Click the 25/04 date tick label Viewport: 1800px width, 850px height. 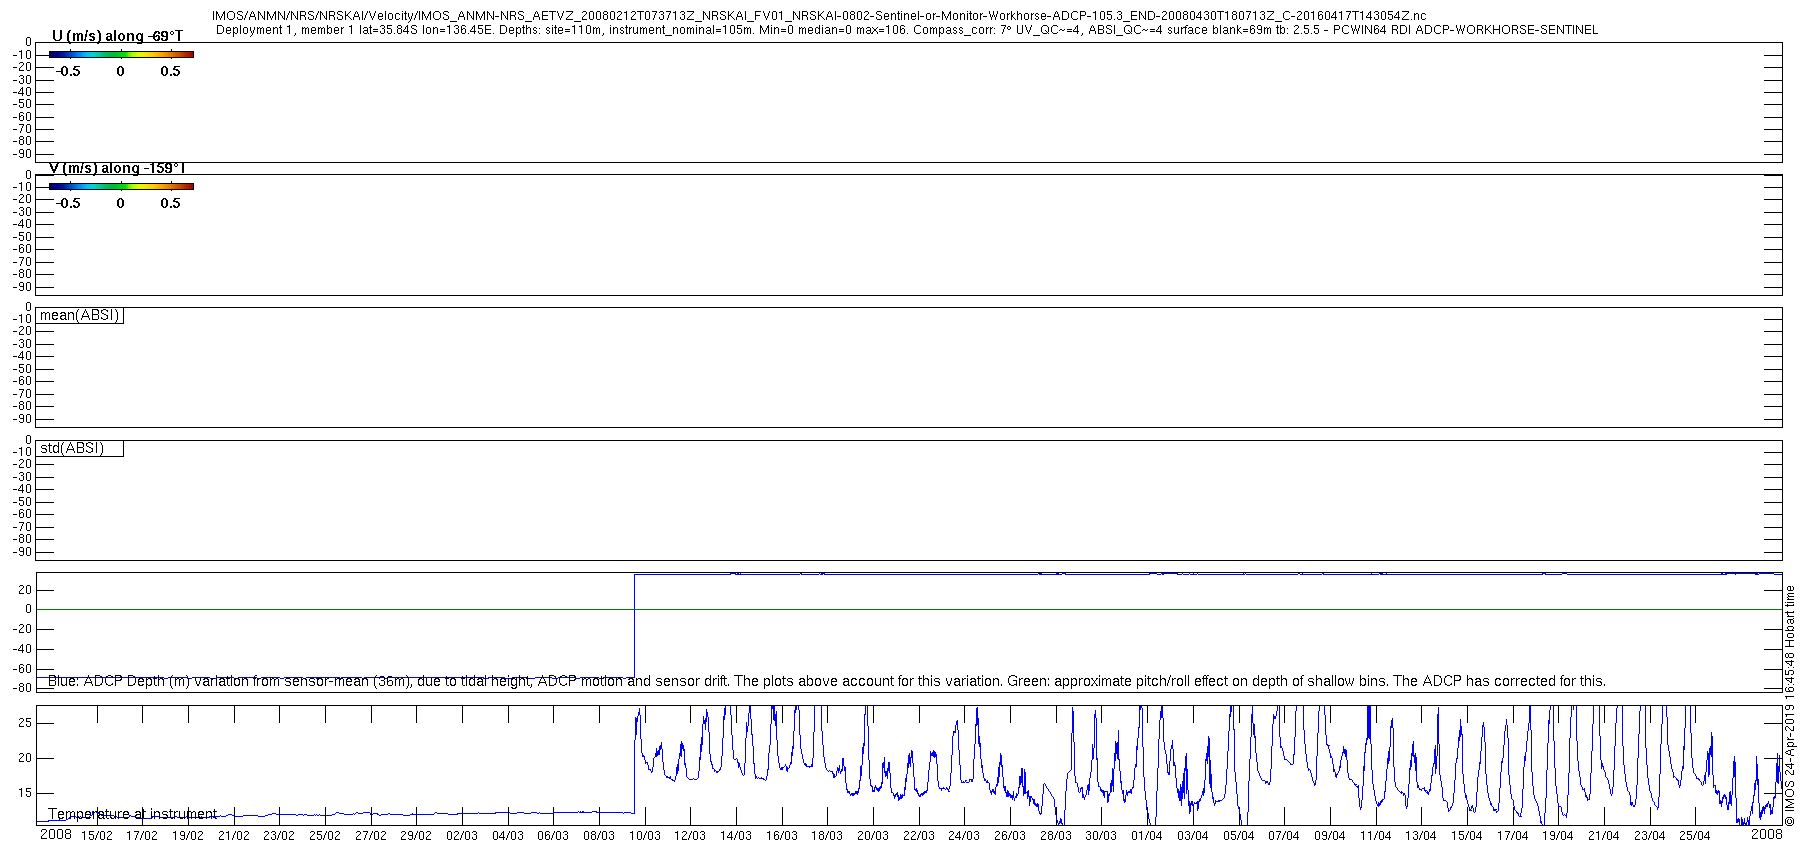(1695, 836)
